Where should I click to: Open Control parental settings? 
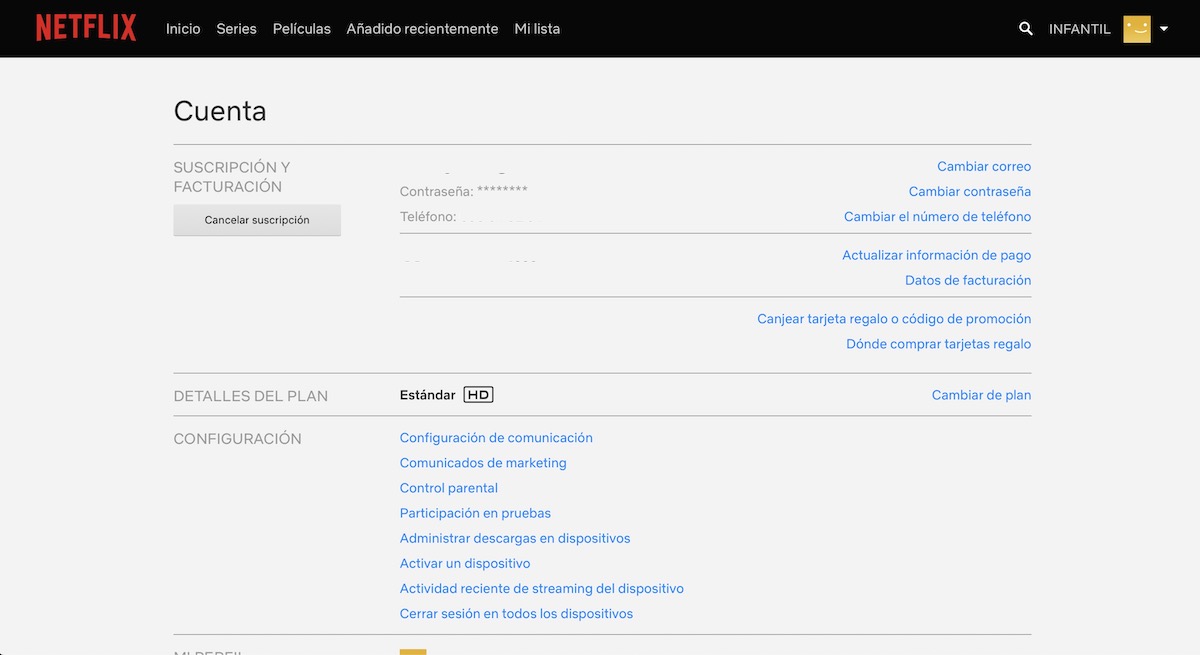click(x=448, y=488)
